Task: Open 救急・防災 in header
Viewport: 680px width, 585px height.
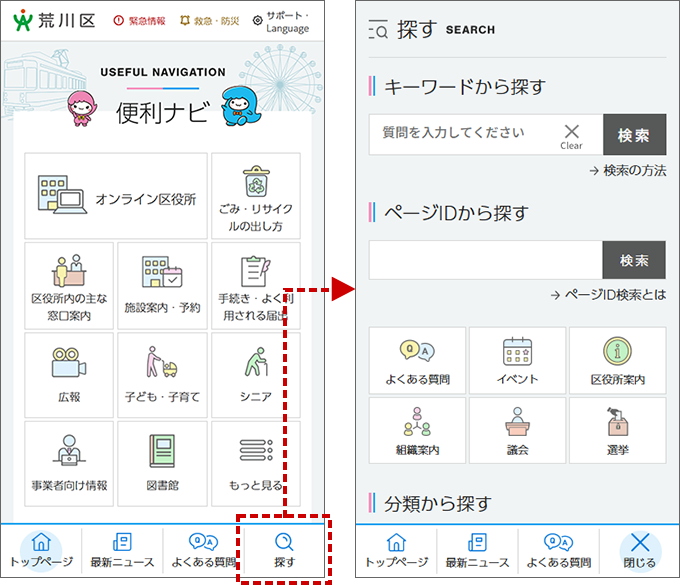Action: click(x=209, y=21)
